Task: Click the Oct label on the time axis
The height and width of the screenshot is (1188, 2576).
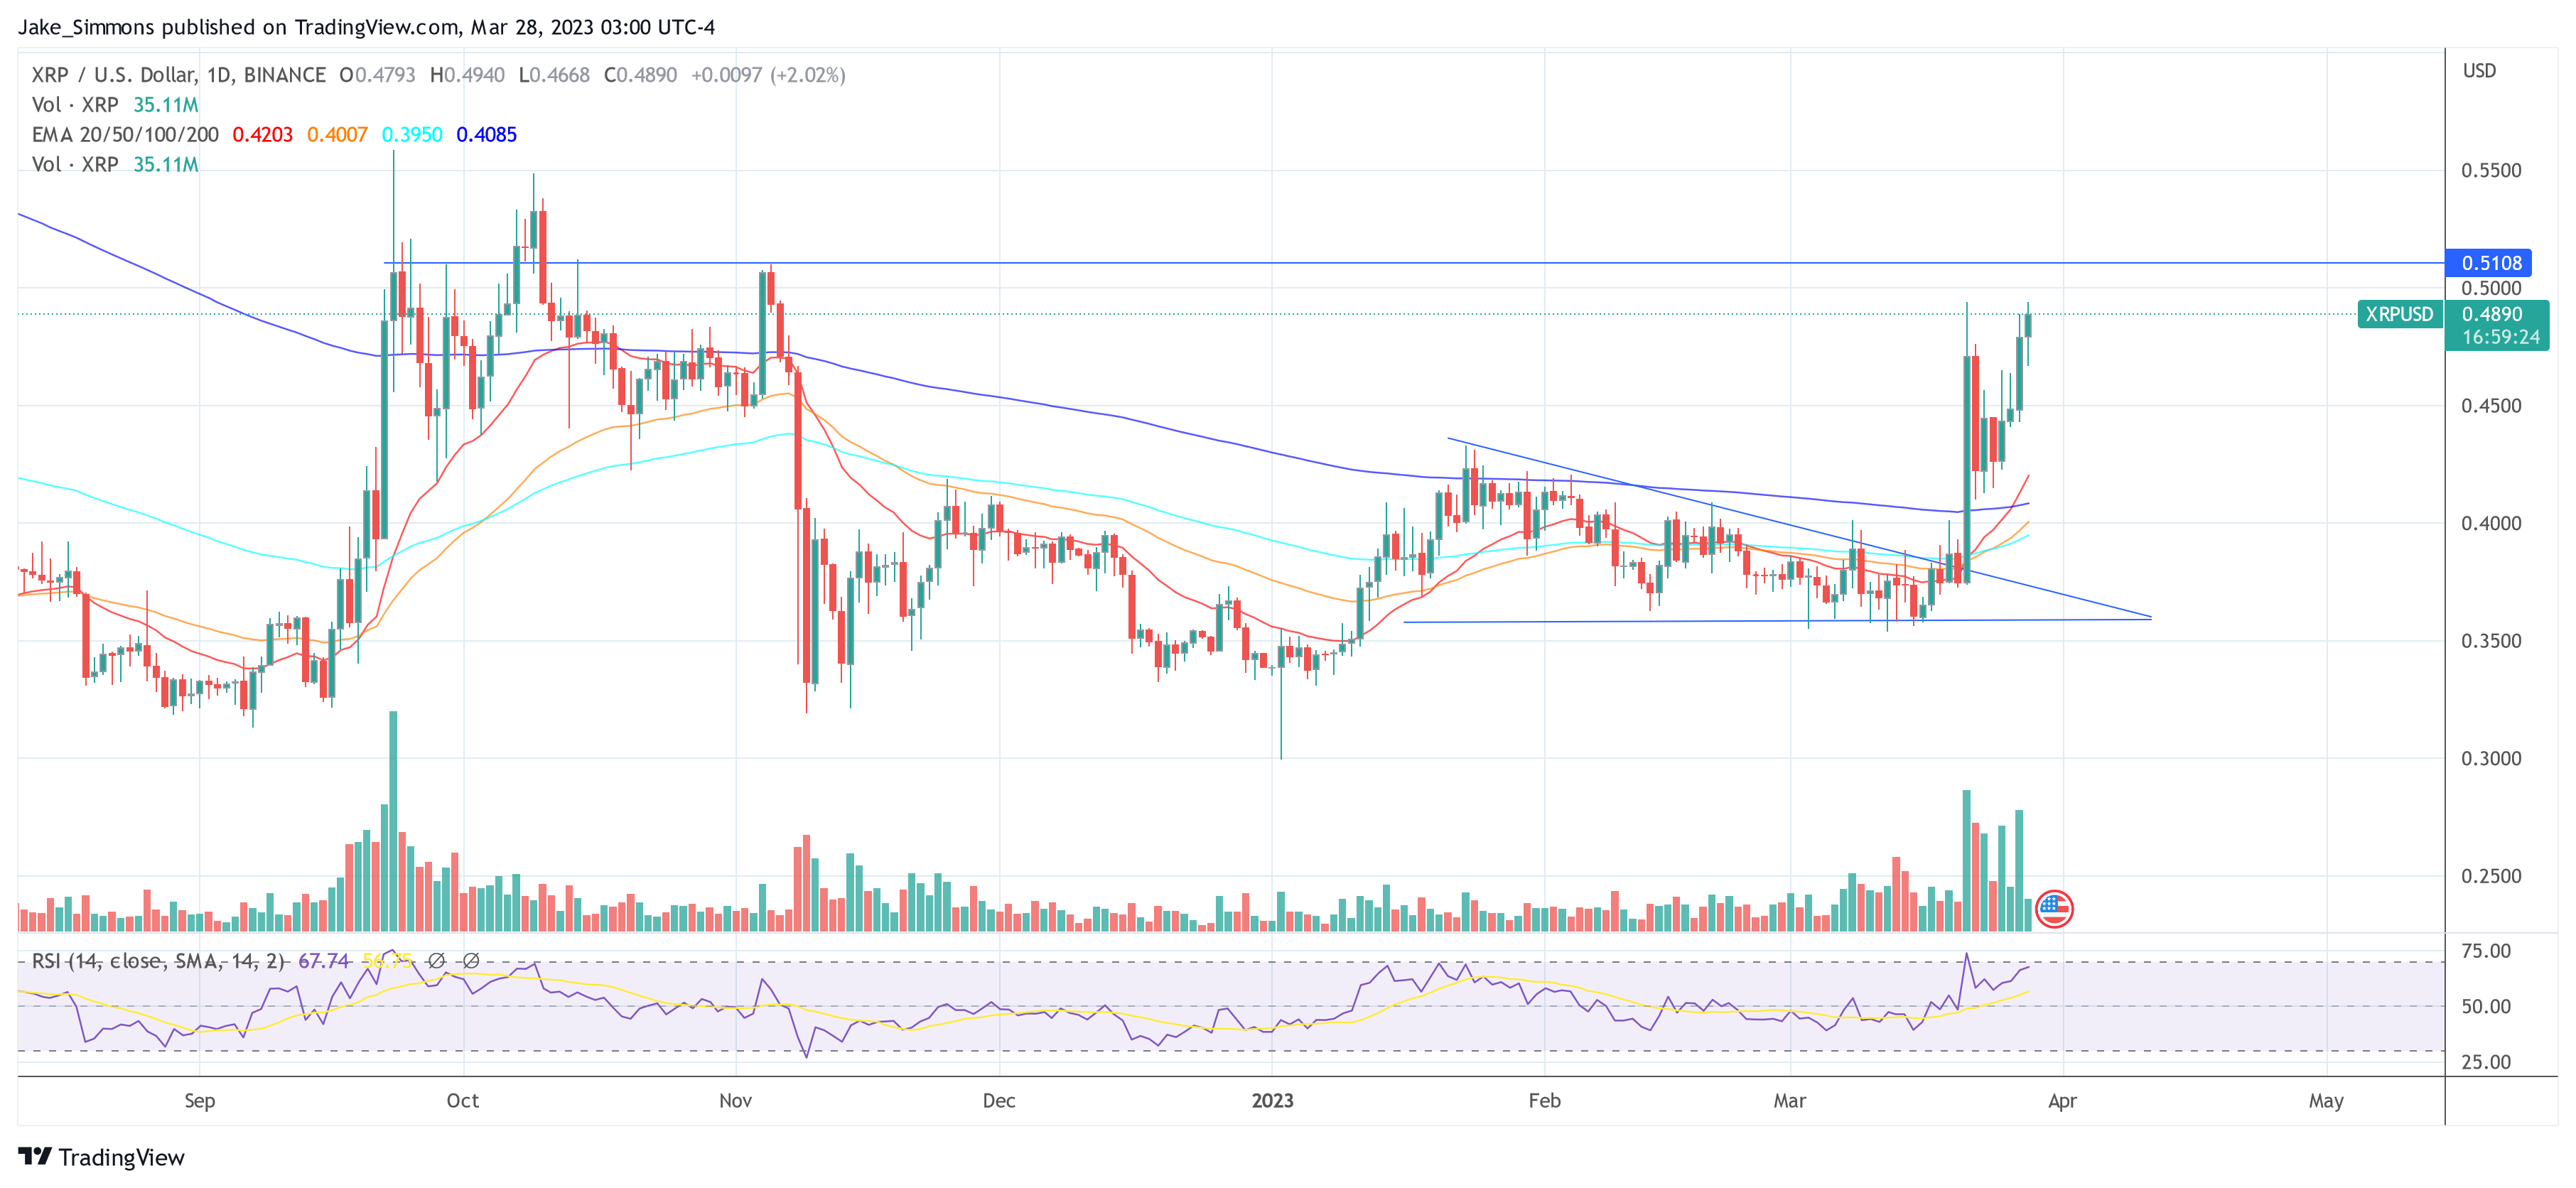Action: 463,1101
